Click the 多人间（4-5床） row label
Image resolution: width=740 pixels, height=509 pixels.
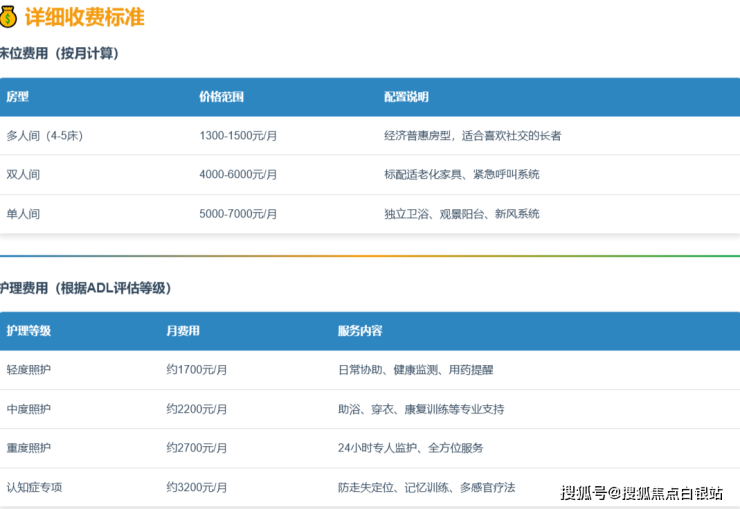tap(44, 135)
